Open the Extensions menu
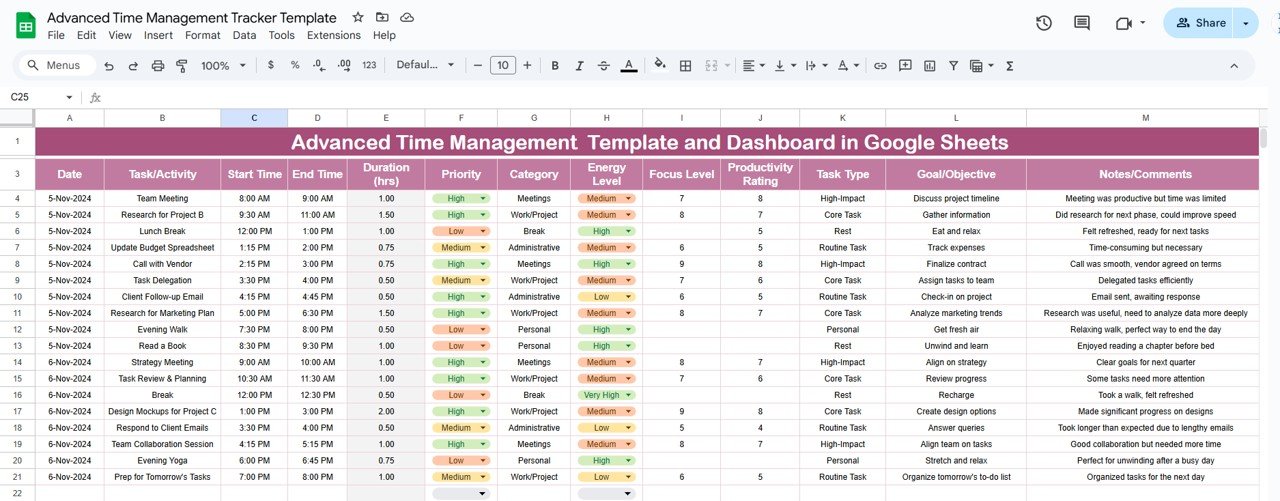This screenshot has width=1280, height=501. pyautogui.click(x=334, y=35)
